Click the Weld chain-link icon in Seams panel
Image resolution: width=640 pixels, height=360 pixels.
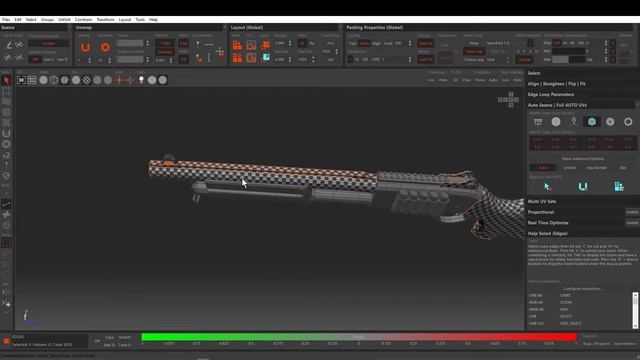(19, 44)
